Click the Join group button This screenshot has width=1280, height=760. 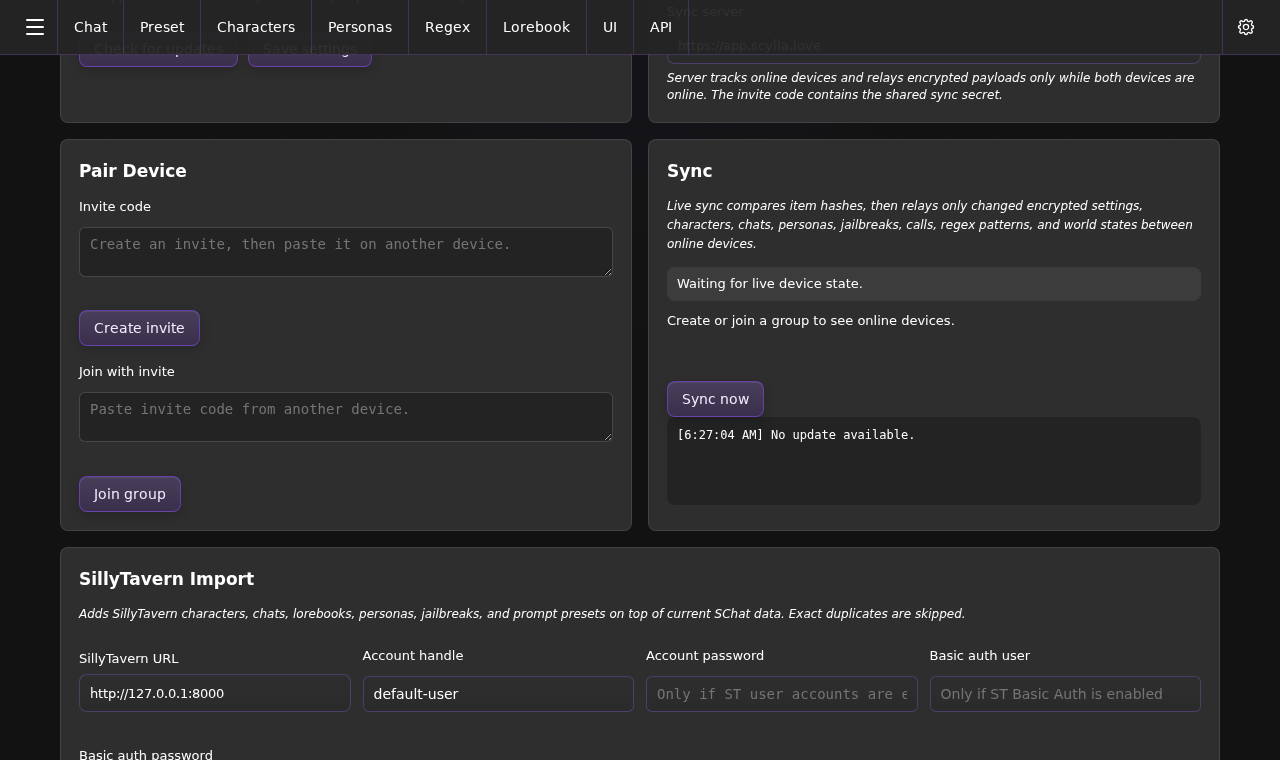tap(130, 494)
